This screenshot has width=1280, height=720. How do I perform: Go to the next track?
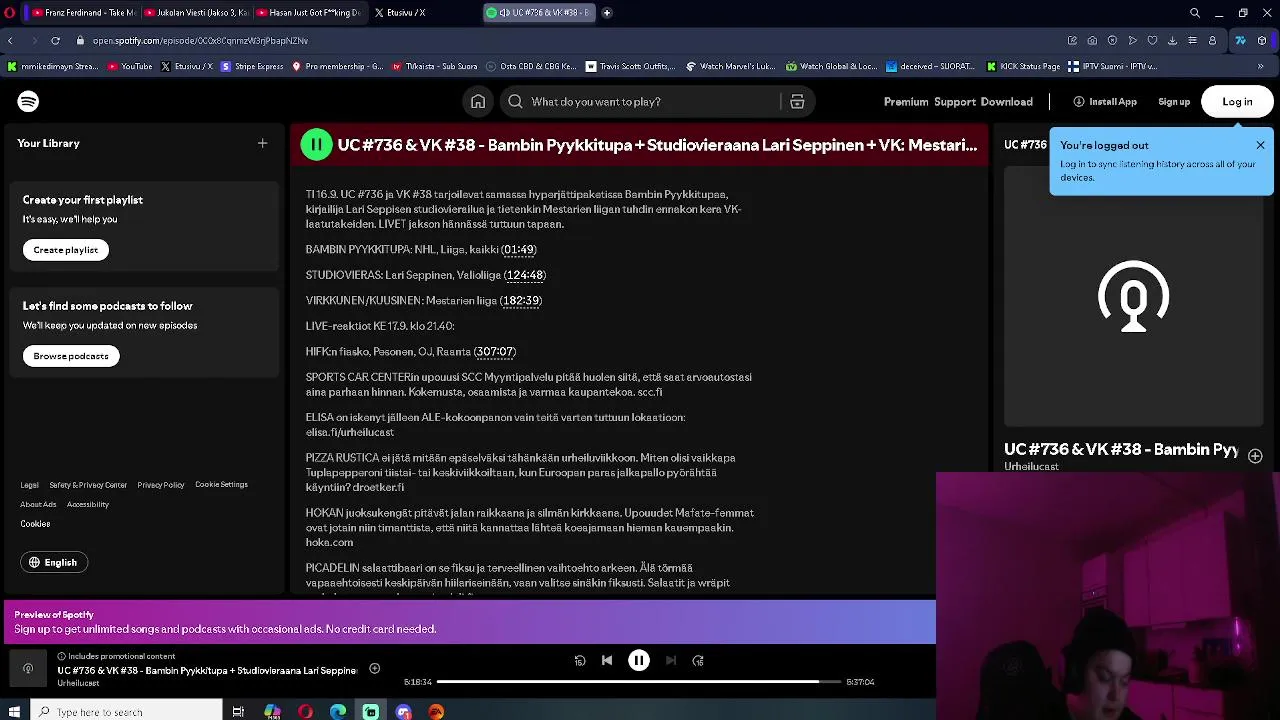671,660
